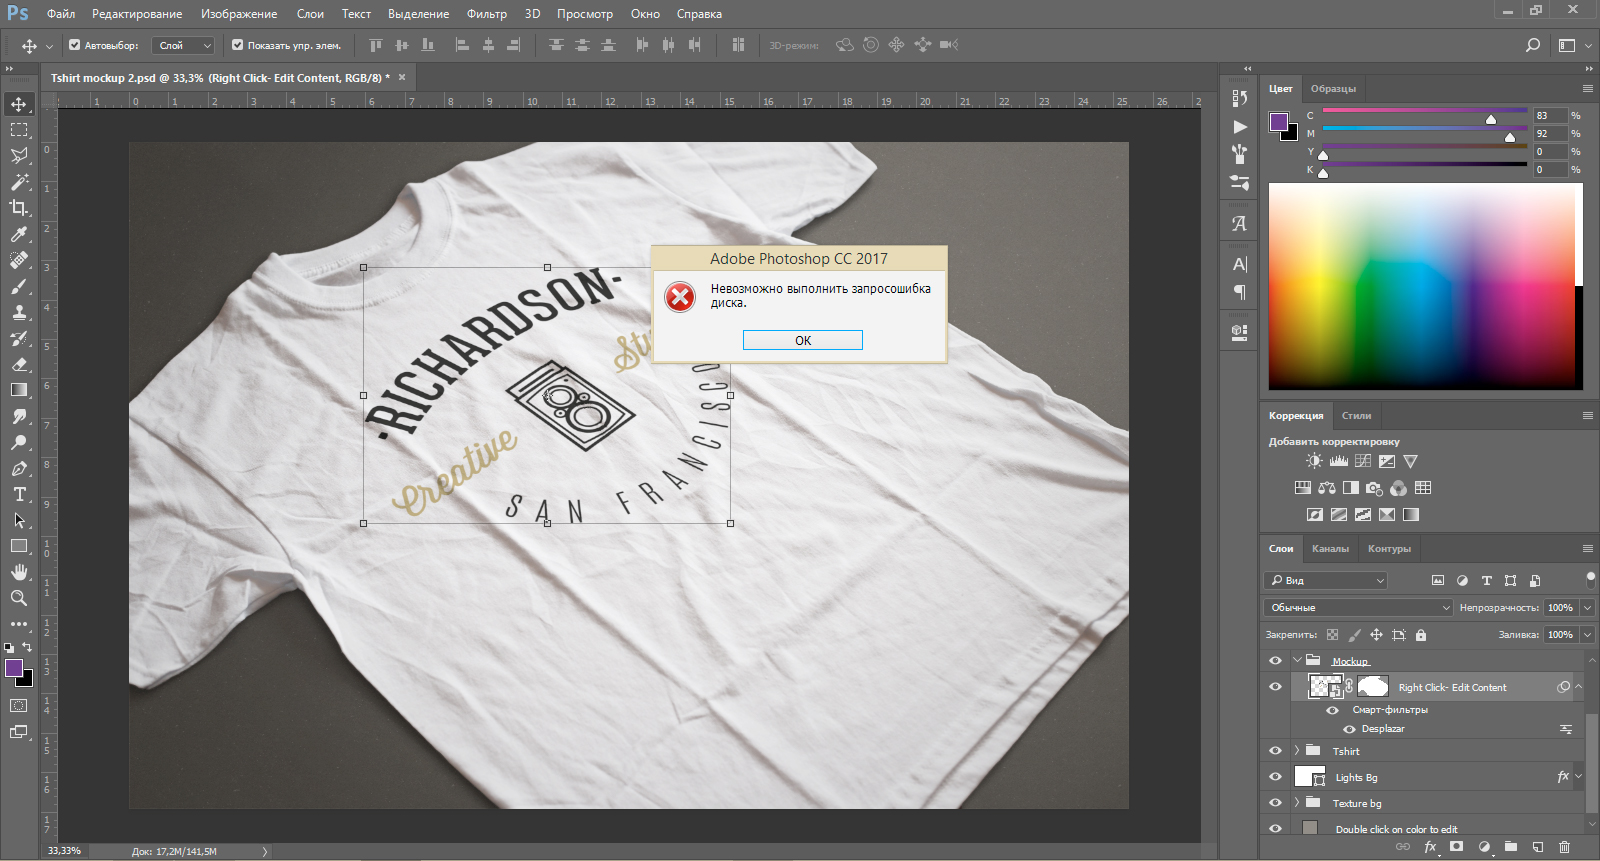Select the Clone Stamp tool
This screenshot has height=861, width=1600.
click(x=19, y=312)
